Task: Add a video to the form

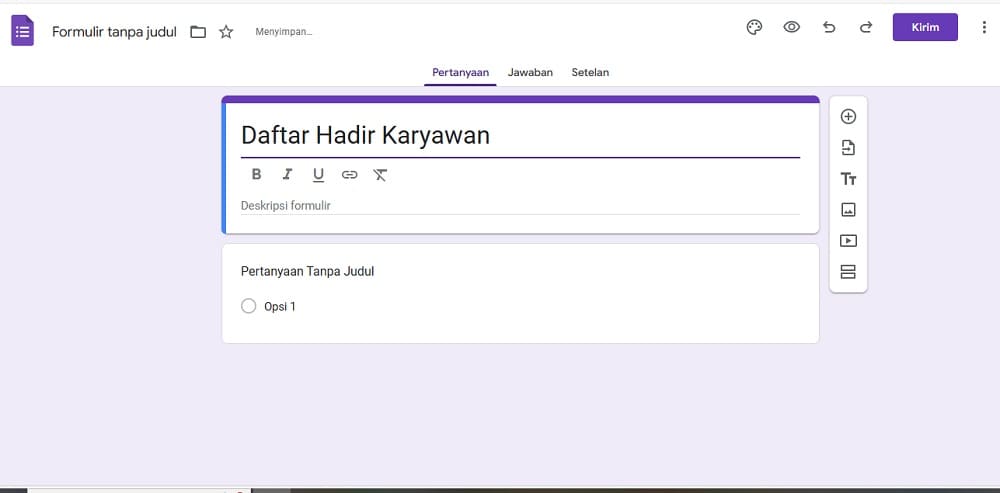Action: [x=848, y=241]
